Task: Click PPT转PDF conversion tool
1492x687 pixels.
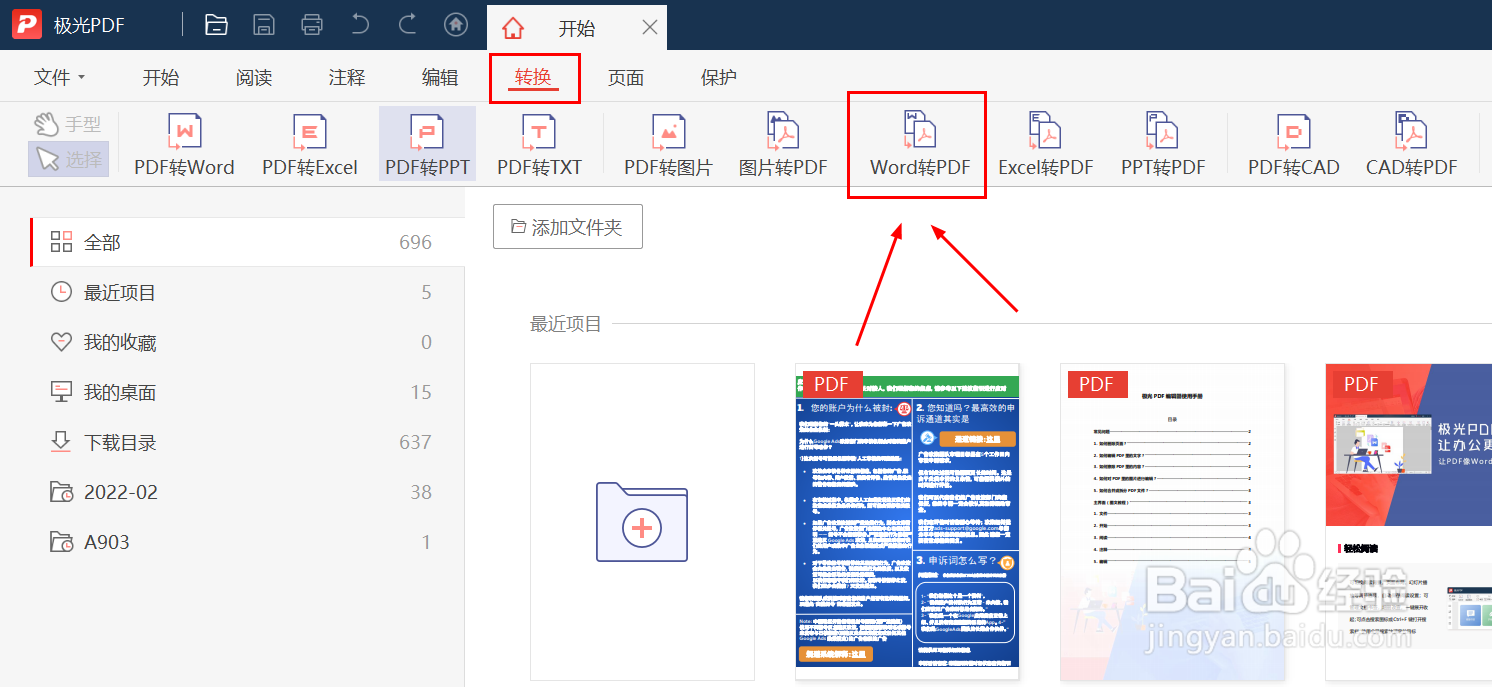Action: coord(1163,145)
